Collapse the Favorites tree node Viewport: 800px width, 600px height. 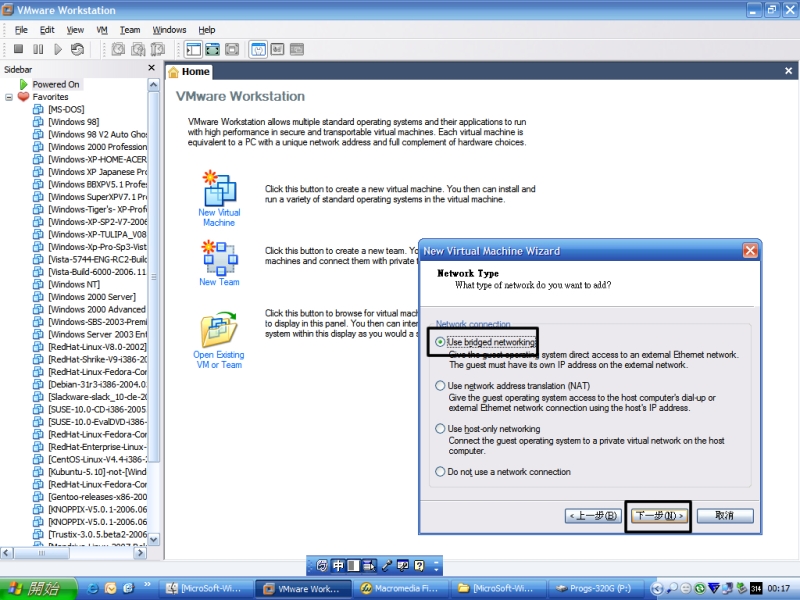[x=9, y=97]
